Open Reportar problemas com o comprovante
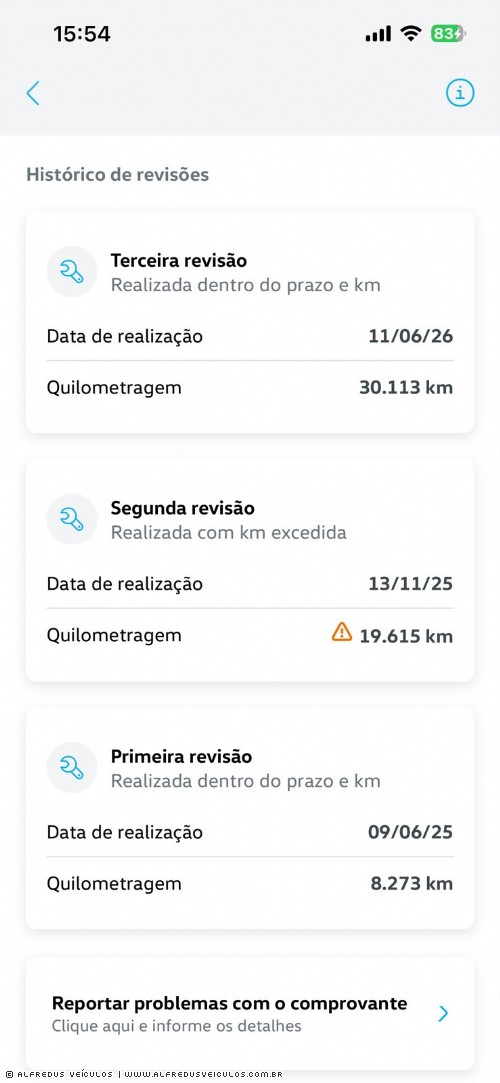 pos(250,1013)
